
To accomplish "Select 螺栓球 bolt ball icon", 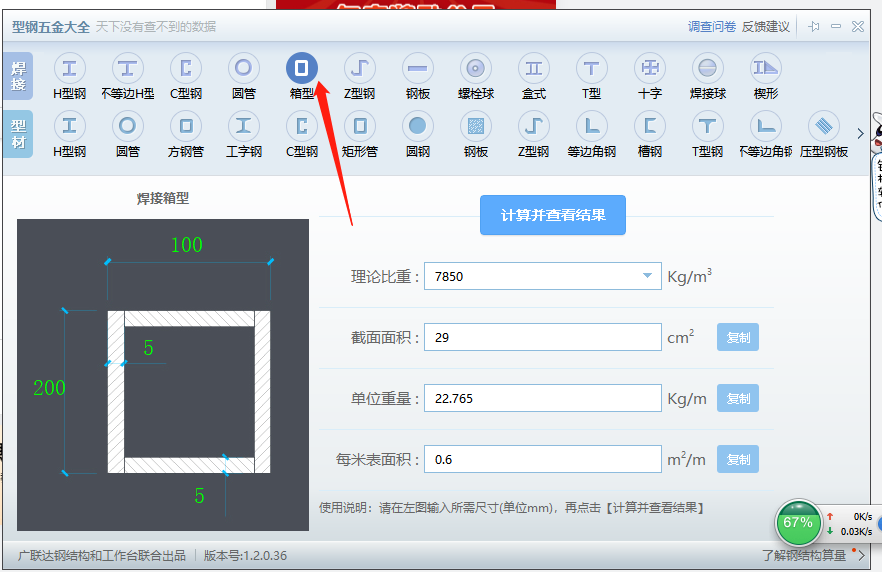I will pyautogui.click(x=476, y=69).
